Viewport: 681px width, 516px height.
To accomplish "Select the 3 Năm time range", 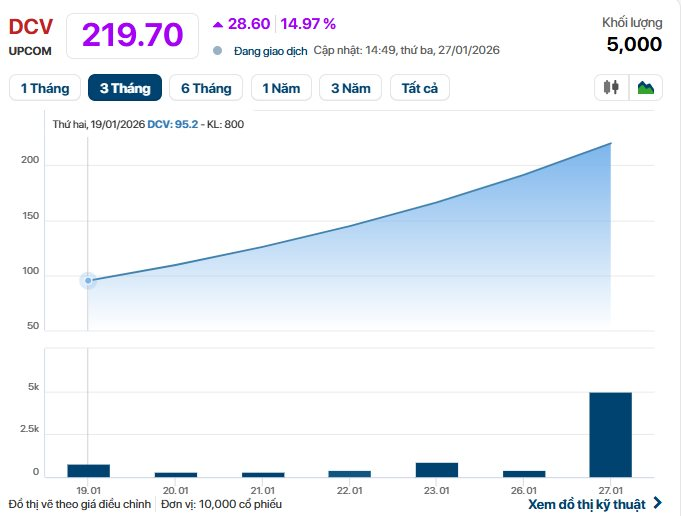I will (x=350, y=88).
